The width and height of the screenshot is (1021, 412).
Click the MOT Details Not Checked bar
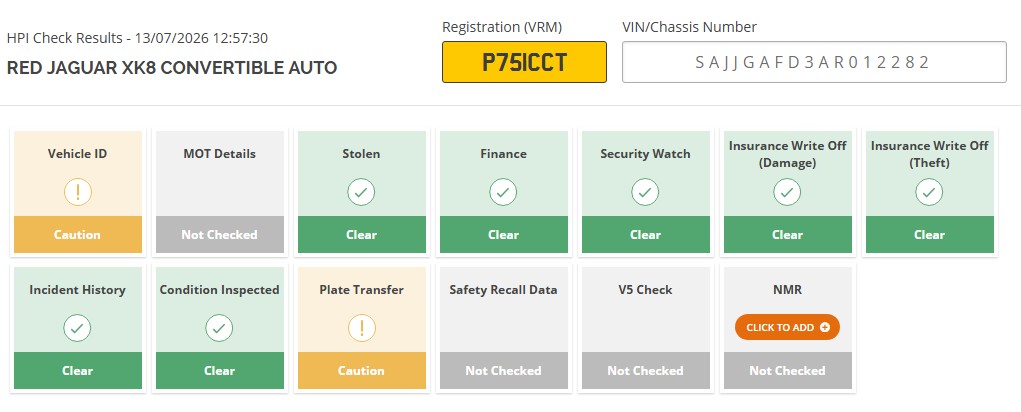coord(219,234)
